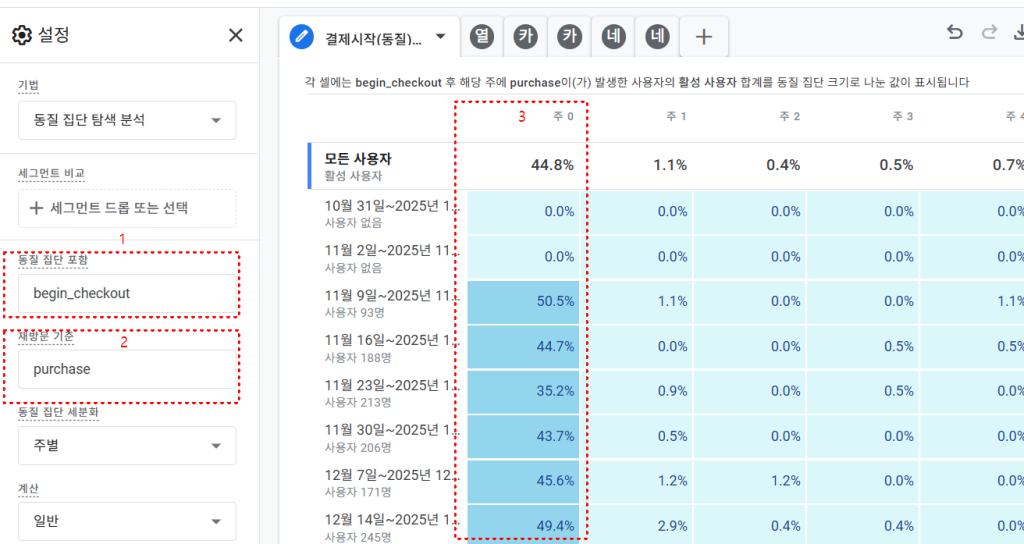This screenshot has width=1024, height=544.
Task: Click the begin_checkout inclusion field
Action: click(x=127, y=294)
